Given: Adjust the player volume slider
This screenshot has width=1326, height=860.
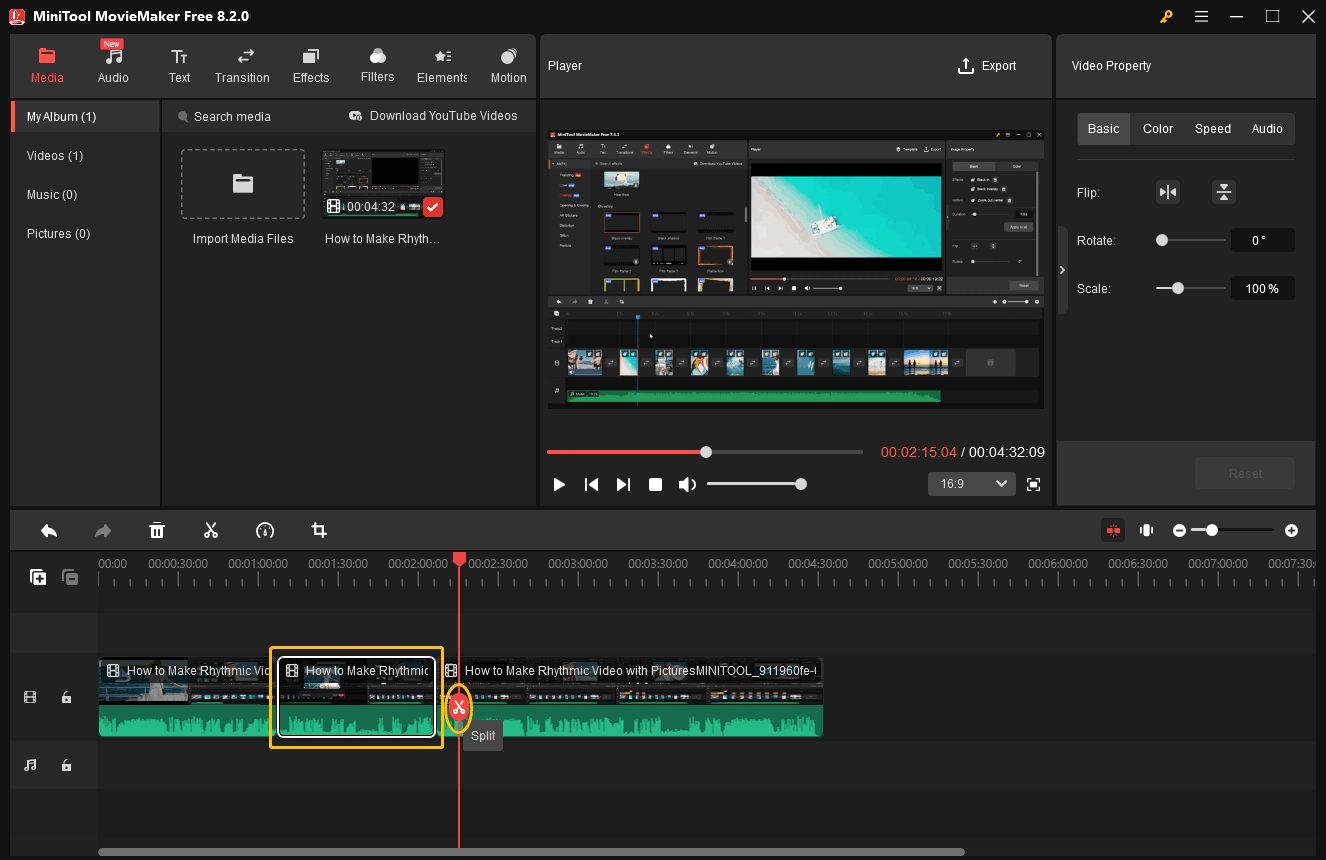Looking at the screenshot, I should coord(756,485).
